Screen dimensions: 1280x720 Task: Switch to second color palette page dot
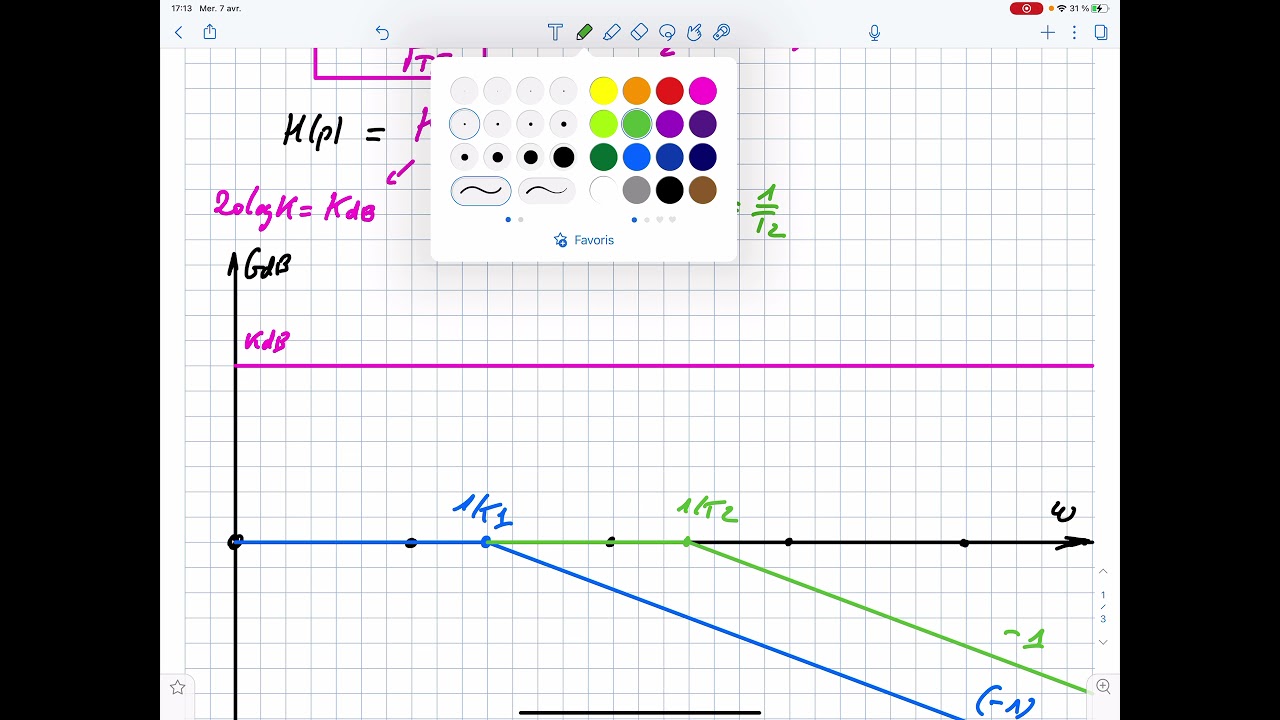click(647, 219)
